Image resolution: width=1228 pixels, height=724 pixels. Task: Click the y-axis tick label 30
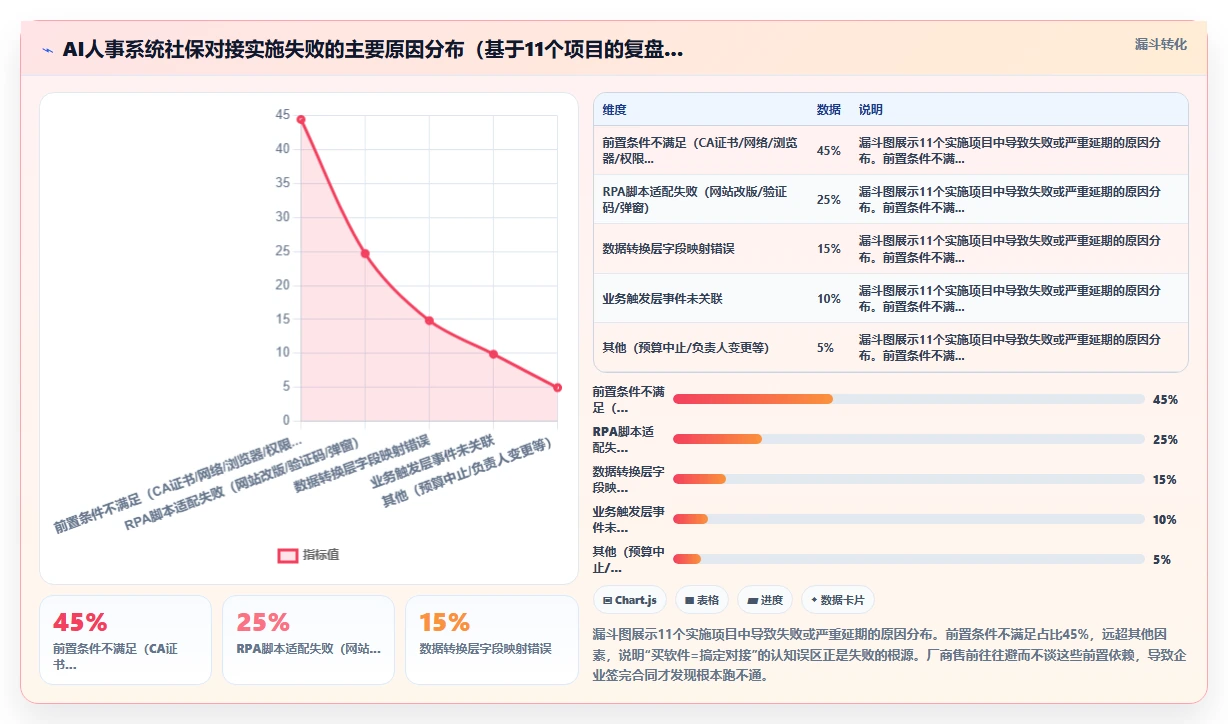tap(282, 217)
